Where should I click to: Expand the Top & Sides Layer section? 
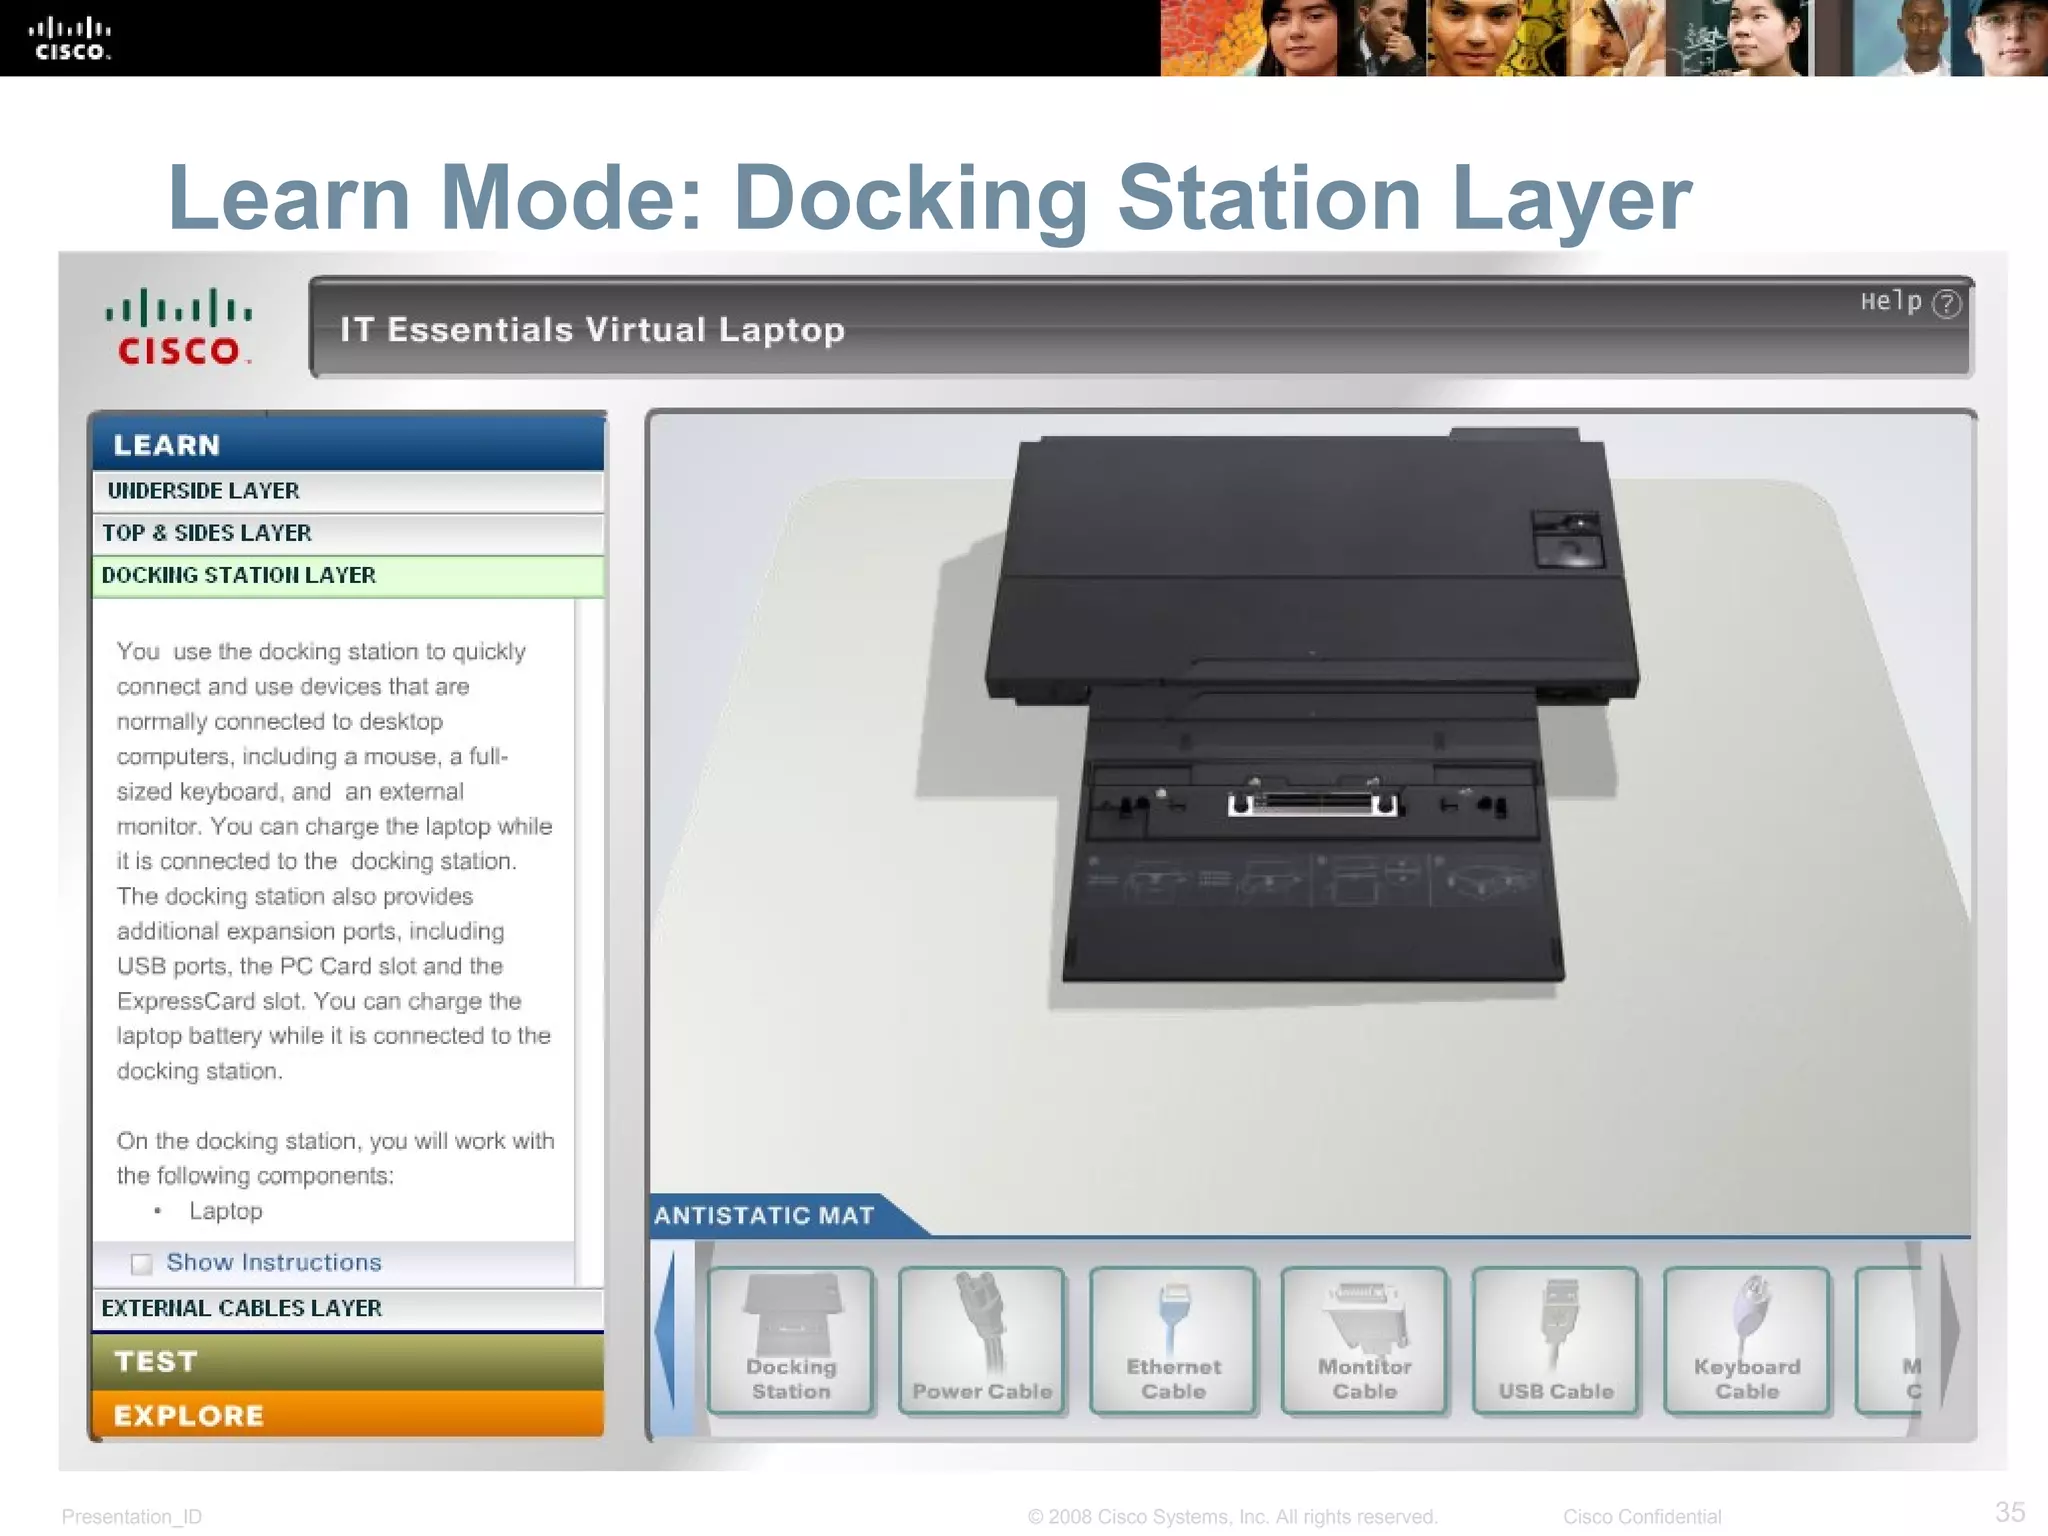pos(348,533)
